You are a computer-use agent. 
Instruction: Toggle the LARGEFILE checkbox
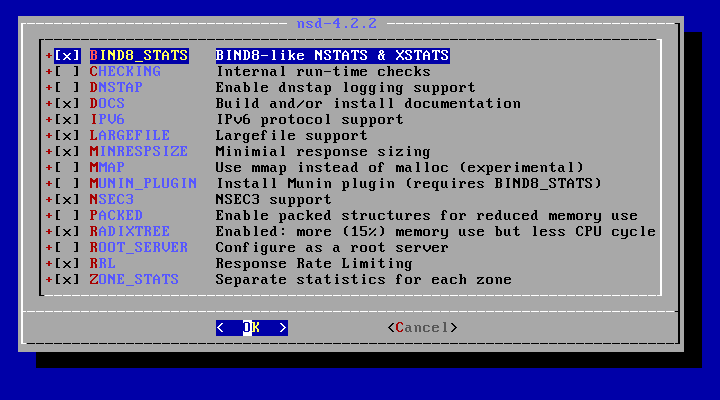(x=67, y=135)
